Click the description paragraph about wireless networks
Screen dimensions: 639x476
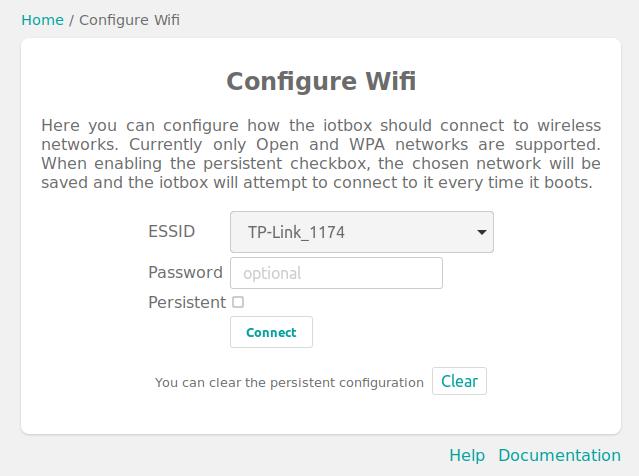(320, 154)
